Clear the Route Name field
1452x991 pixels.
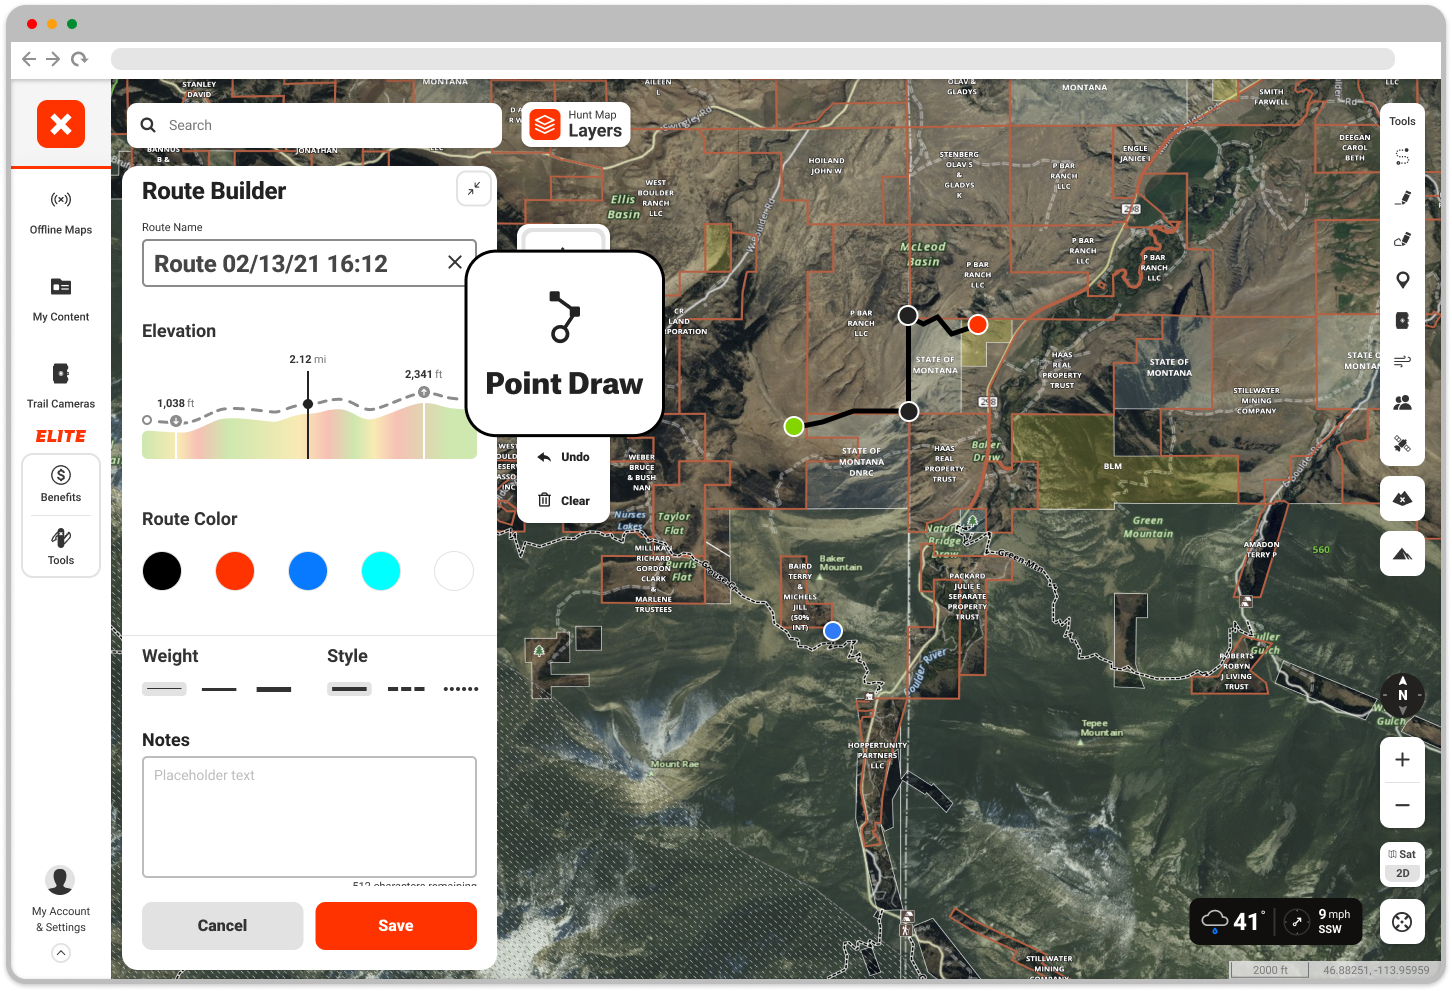click(455, 262)
